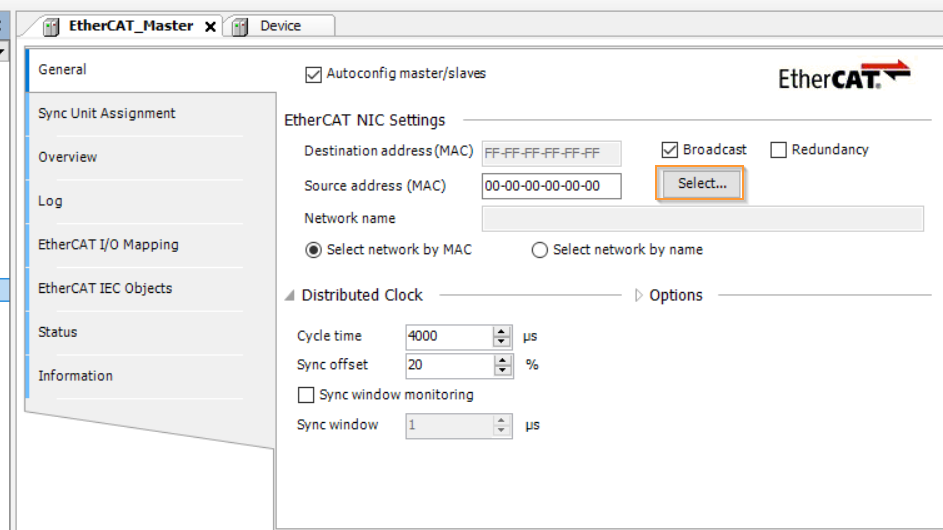Click the EtherCAT logo
The image size is (943, 530).
click(x=844, y=75)
